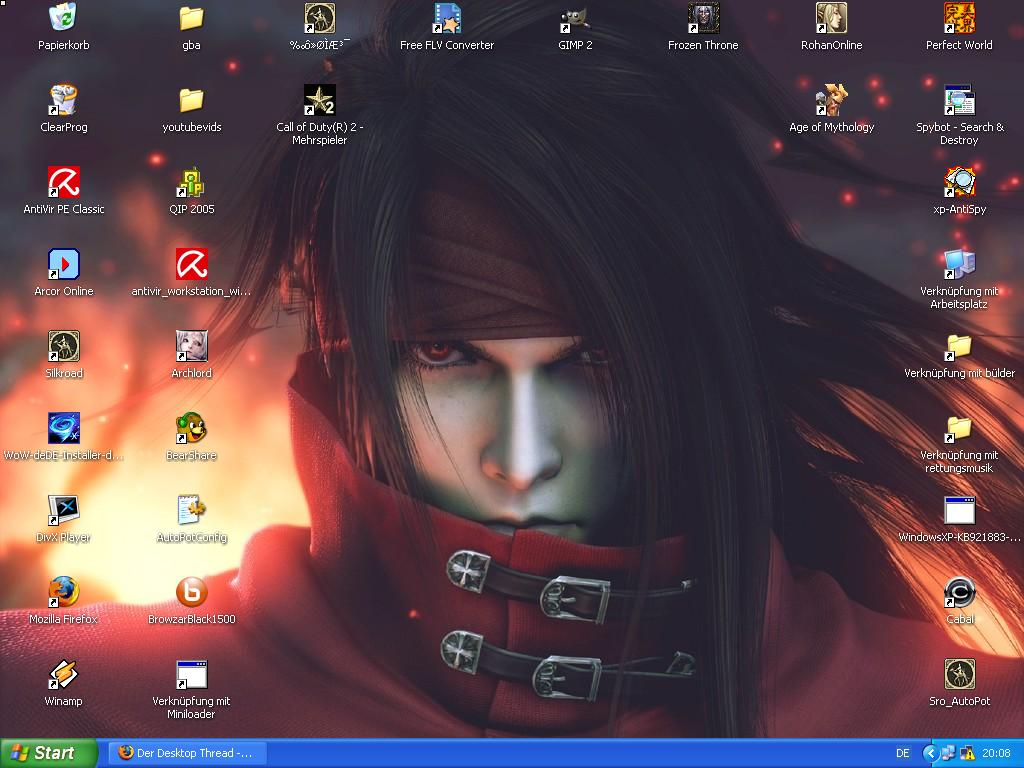Image resolution: width=1024 pixels, height=768 pixels.
Task: Open the Papierkorb recycle bin icon
Action: [x=64, y=18]
